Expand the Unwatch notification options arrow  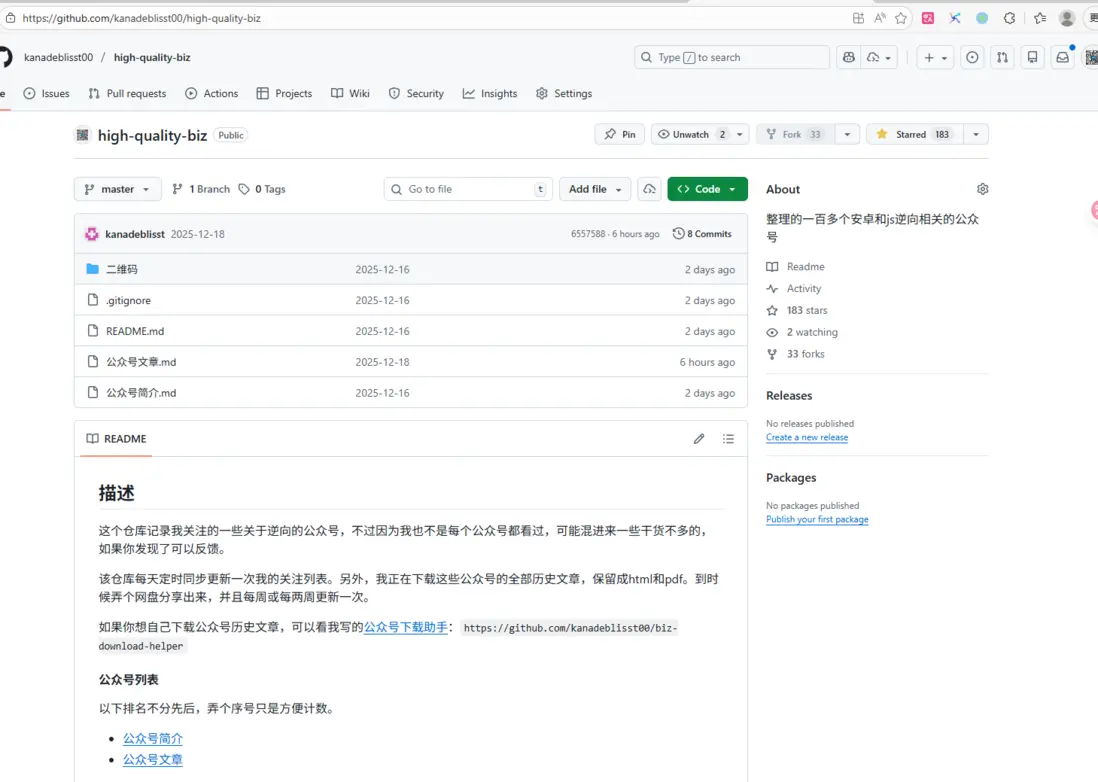pyautogui.click(x=740, y=134)
